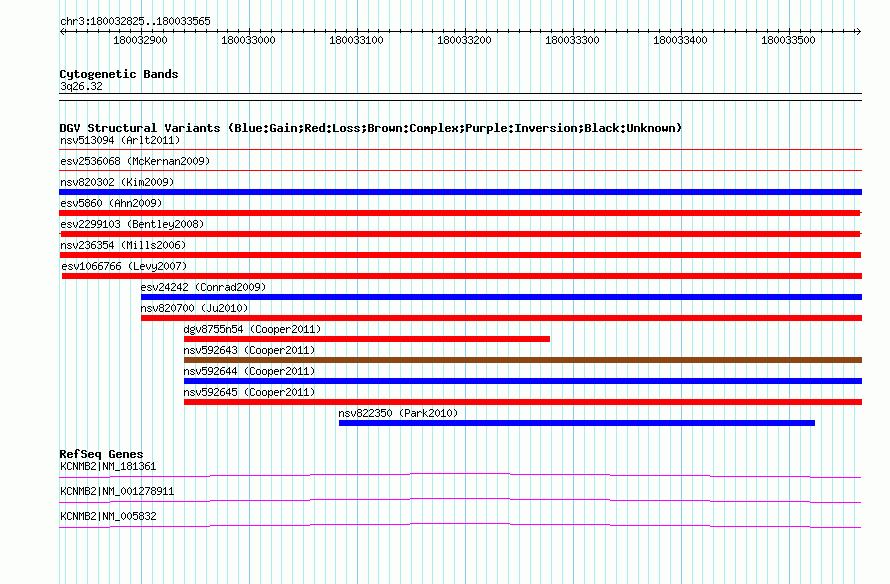Image resolution: width=890 pixels, height=584 pixels.
Task: Select the thin red nsv513094 line
Action: coord(460,150)
